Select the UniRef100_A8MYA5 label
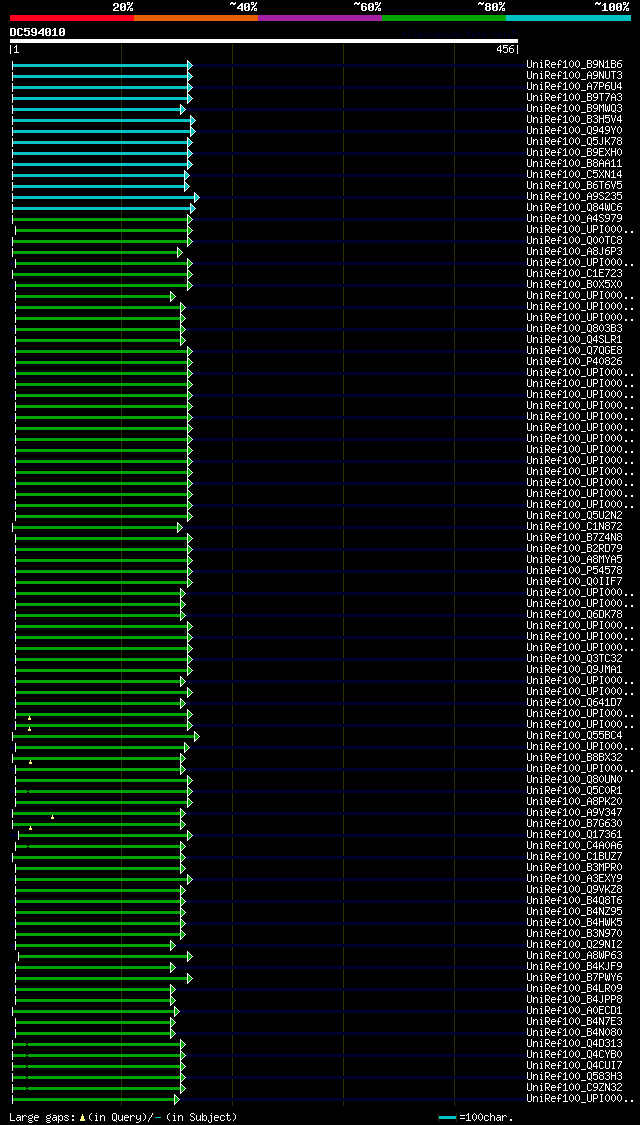This screenshot has width=640, height=1125. (574, 560)
